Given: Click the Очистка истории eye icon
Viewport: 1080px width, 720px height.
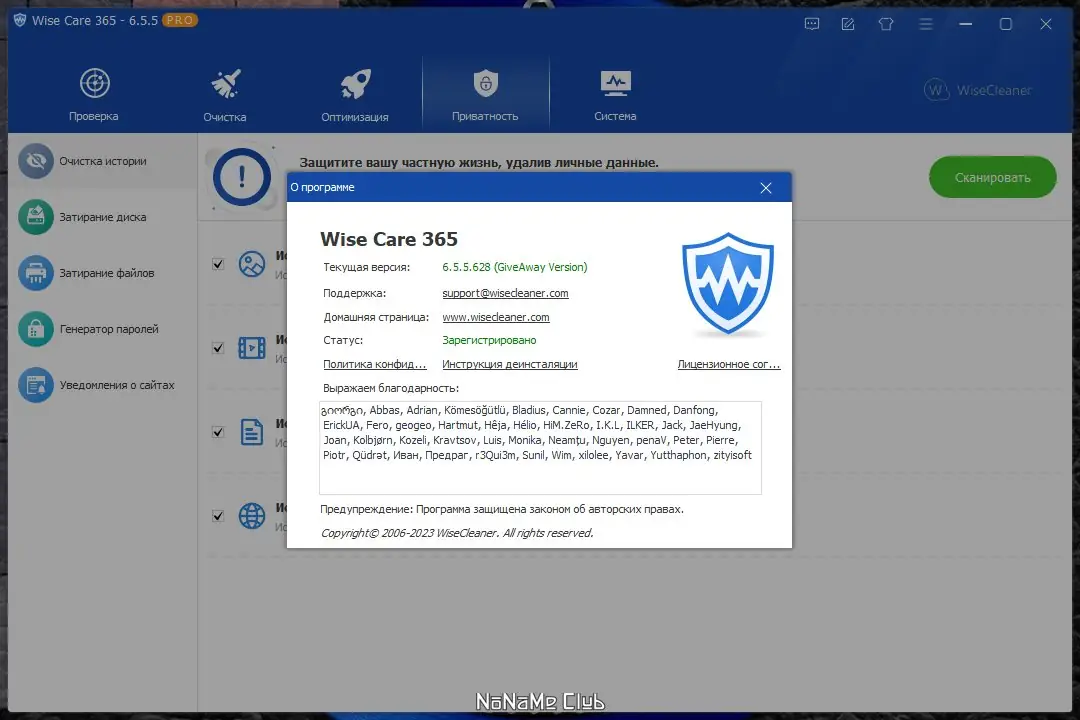Looking at the screenshot, I should pyautogui.click(x=36, y=161).
